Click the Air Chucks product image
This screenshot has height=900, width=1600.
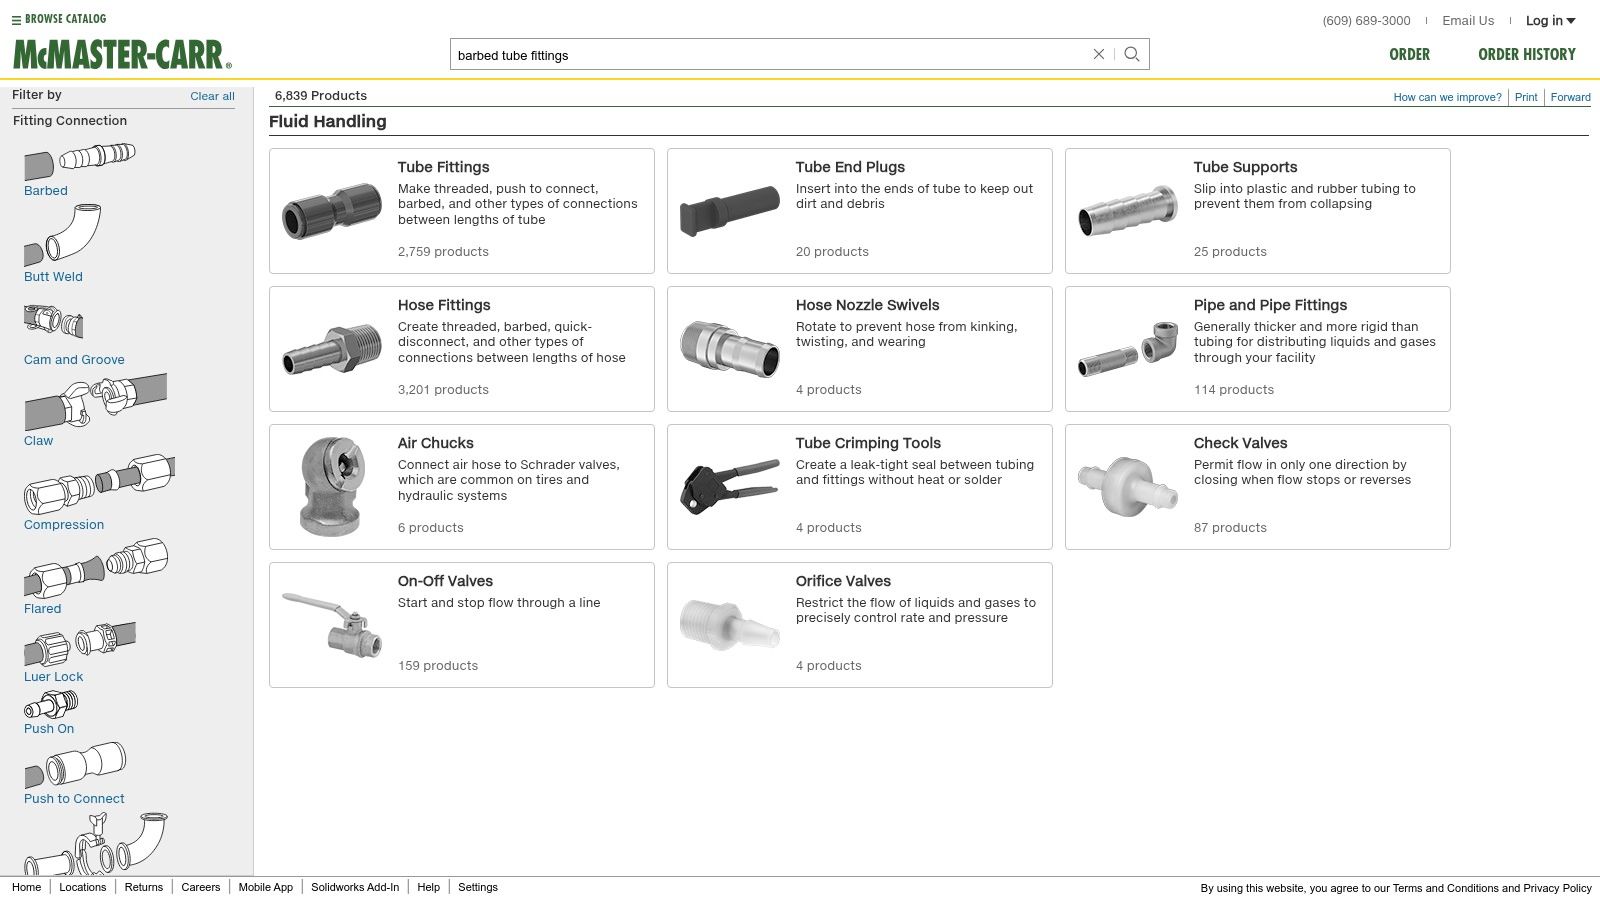(x=332, y=487)
